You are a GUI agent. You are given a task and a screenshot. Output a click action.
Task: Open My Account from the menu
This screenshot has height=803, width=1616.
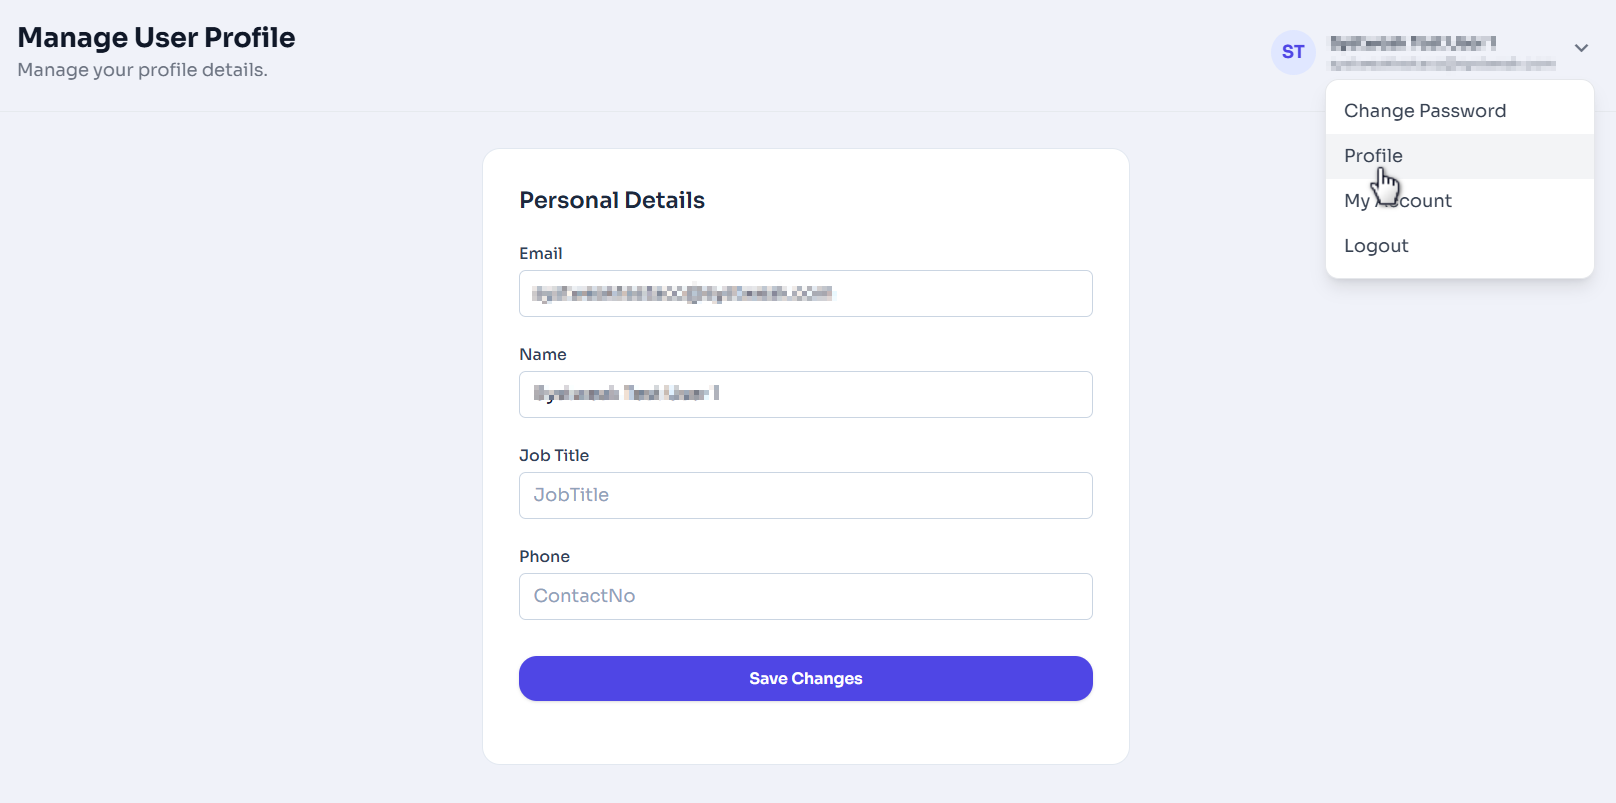pyautogui.click(x=1397, y=200)
